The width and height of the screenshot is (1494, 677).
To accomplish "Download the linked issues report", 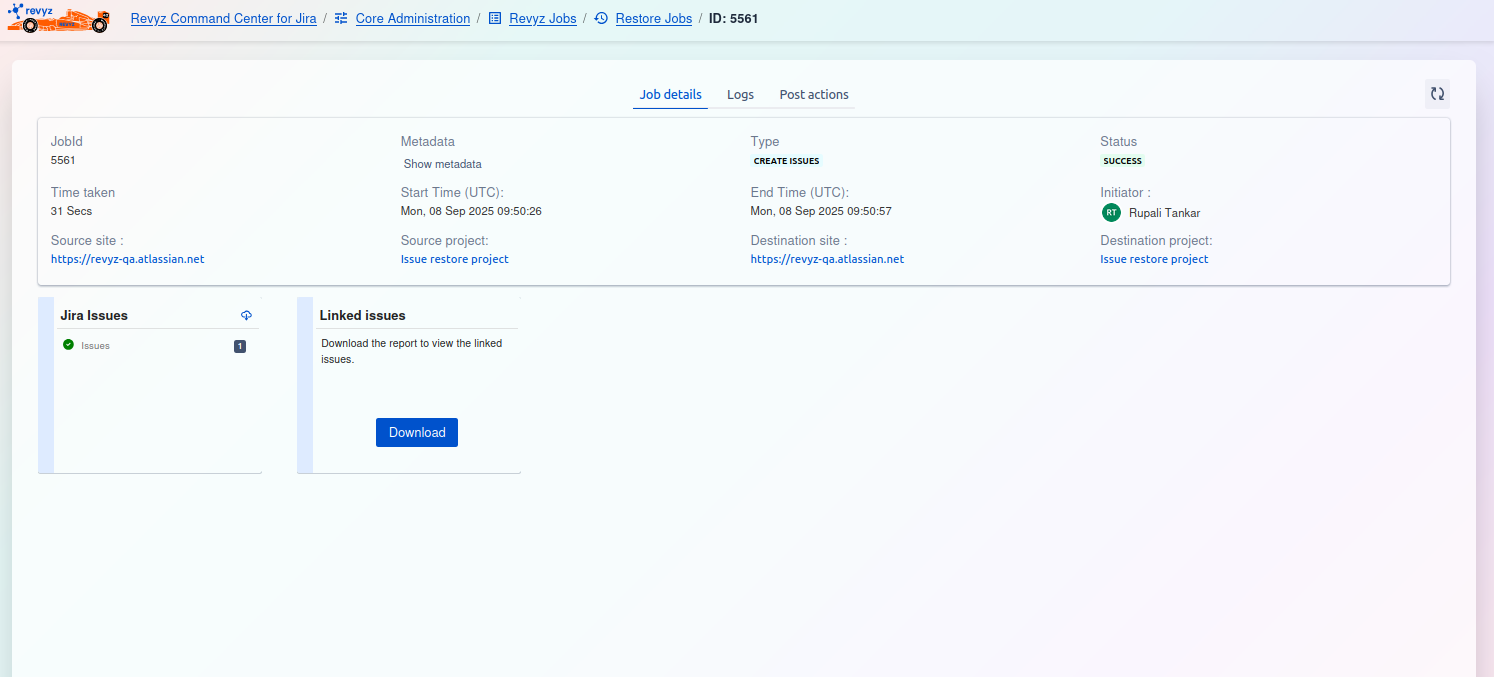I will [x=417, y=432].
